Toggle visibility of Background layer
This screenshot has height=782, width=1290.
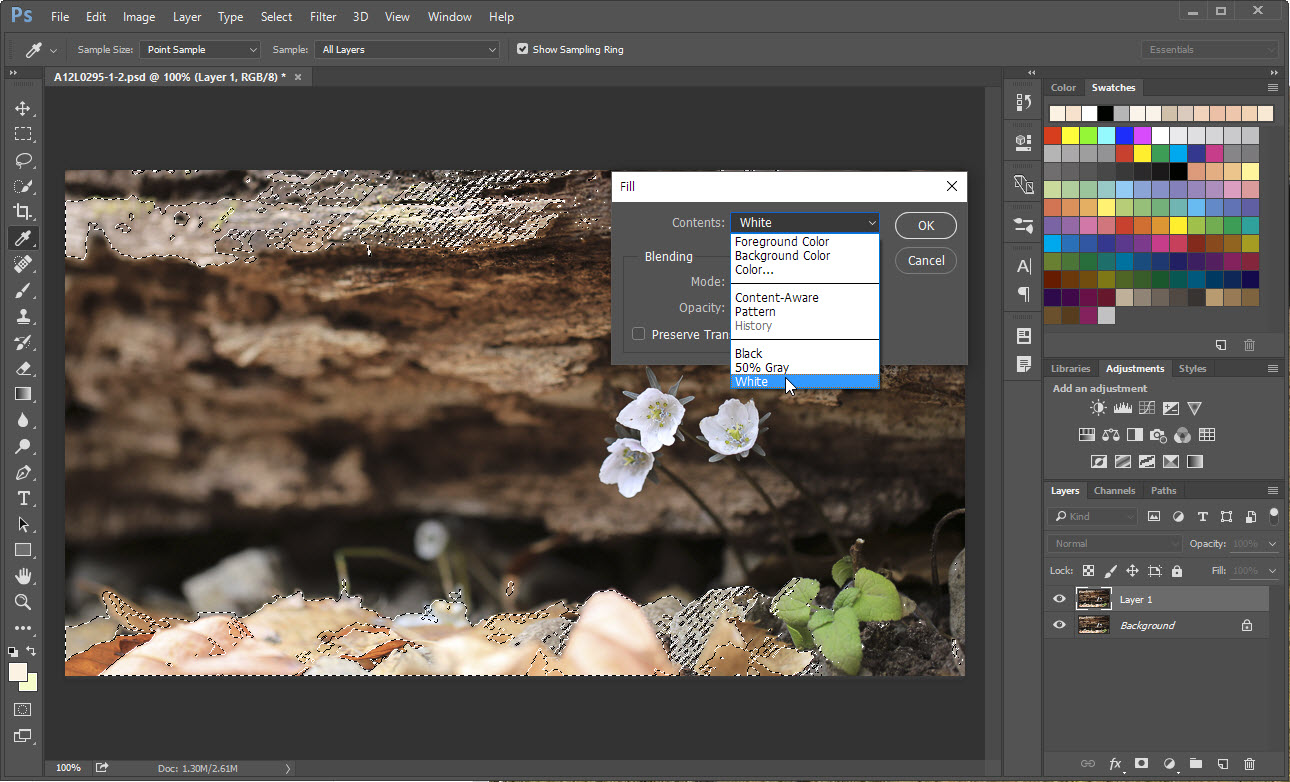coord(1059,625)
